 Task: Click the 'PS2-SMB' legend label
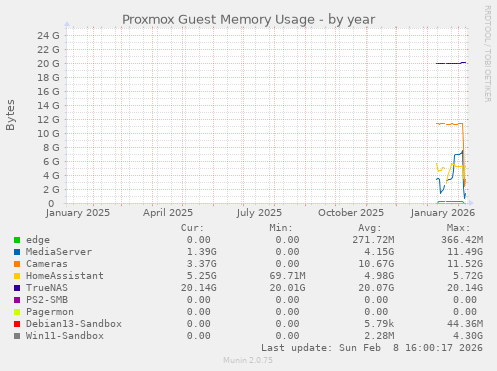(x=47, y=300)
